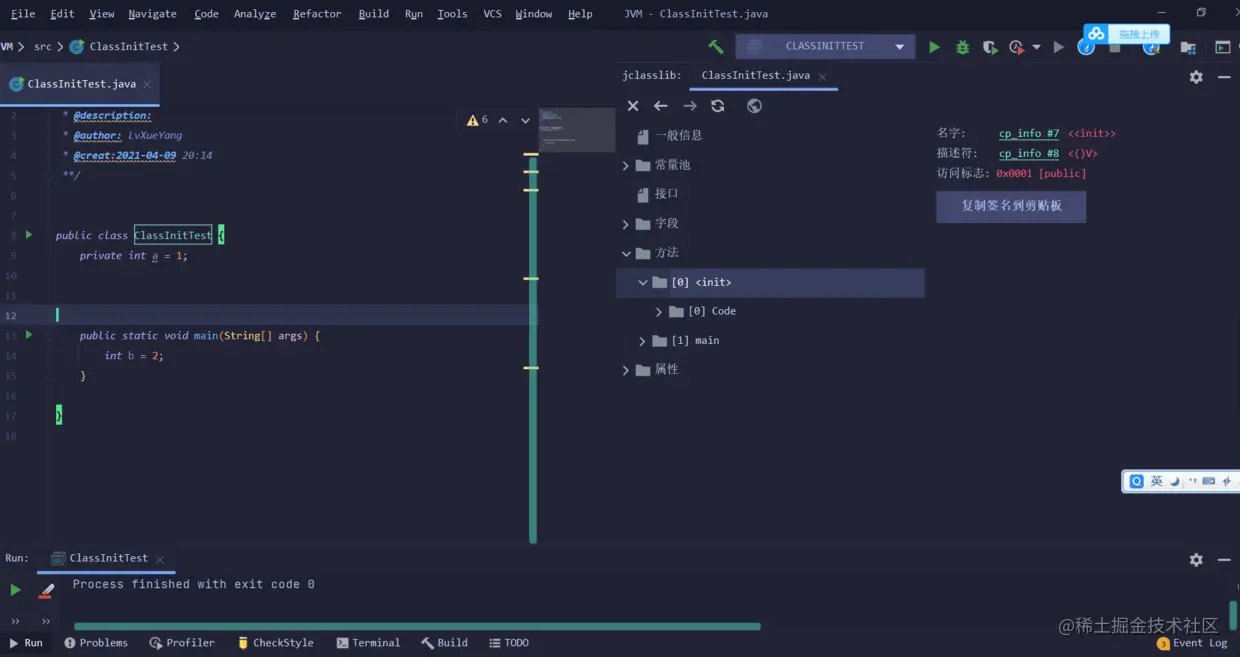Close the ClassInitTest.java editor tab

click(147, 85)
